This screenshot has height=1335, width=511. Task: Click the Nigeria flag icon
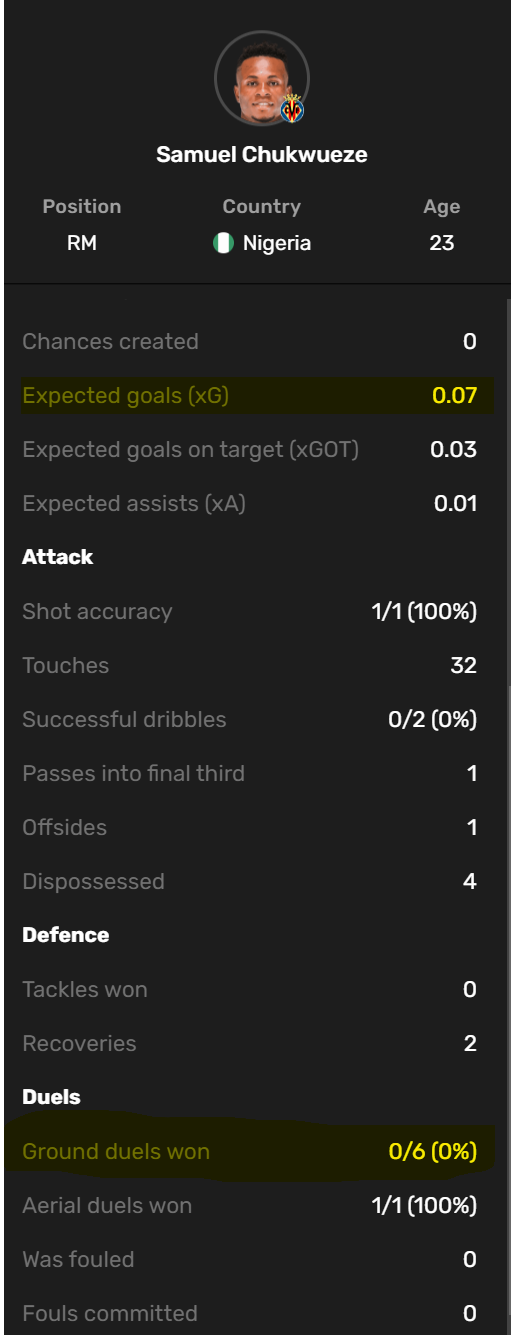click(223, 243)
